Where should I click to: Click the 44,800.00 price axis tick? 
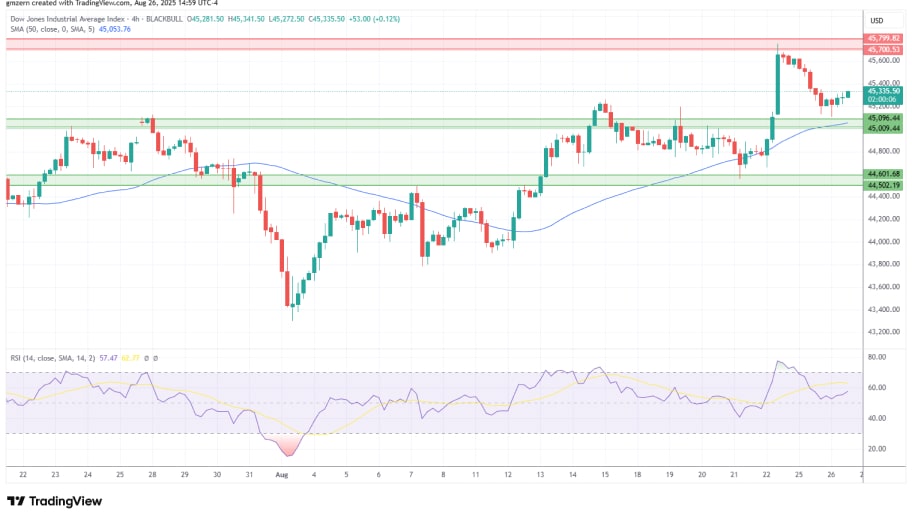pyautogui.click(x=884, y=151)
